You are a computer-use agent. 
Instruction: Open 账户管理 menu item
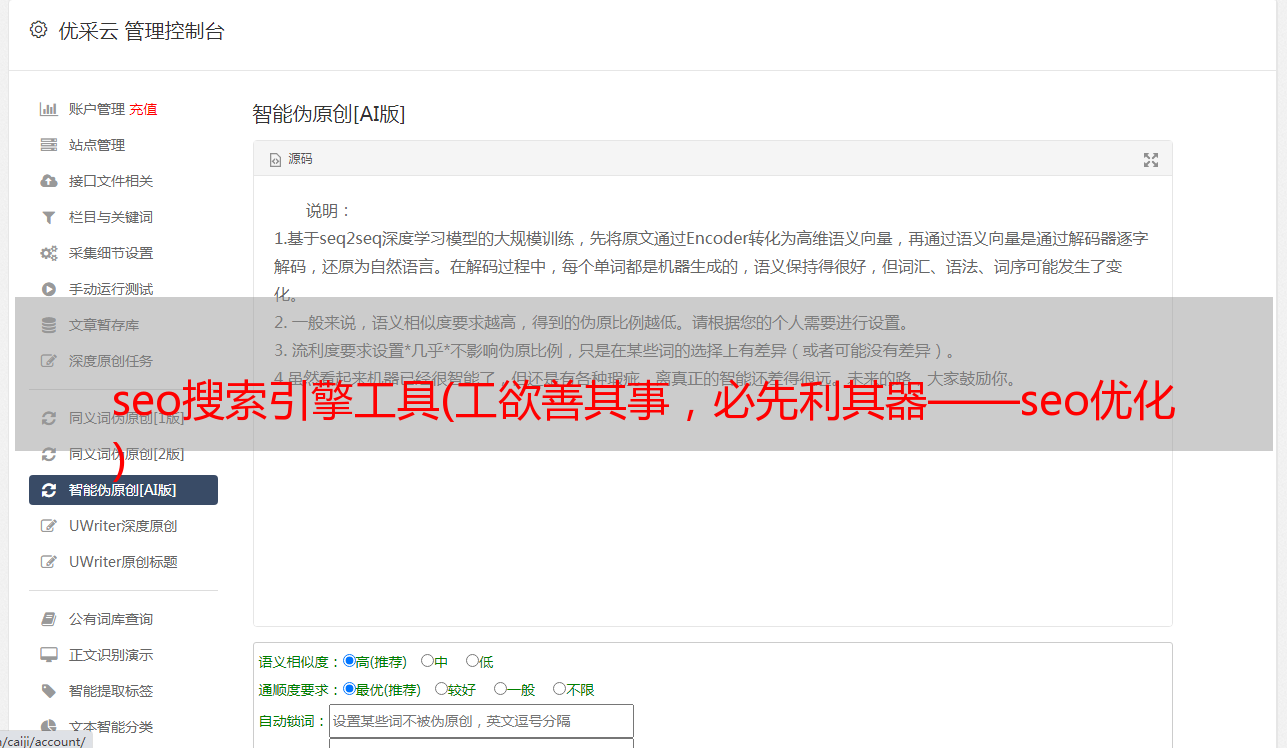click(97, 109)
